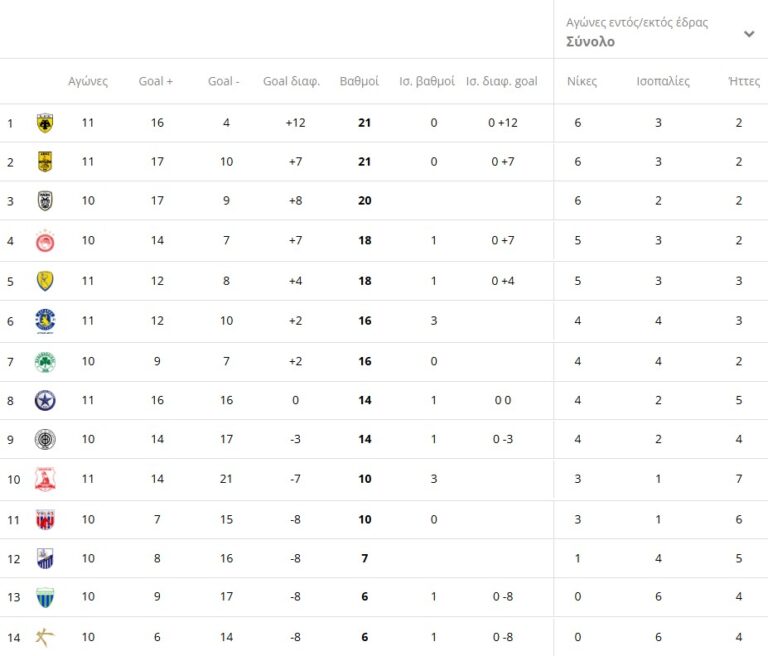Select the Olympiacos red crest in row 4

pos(45,241)
